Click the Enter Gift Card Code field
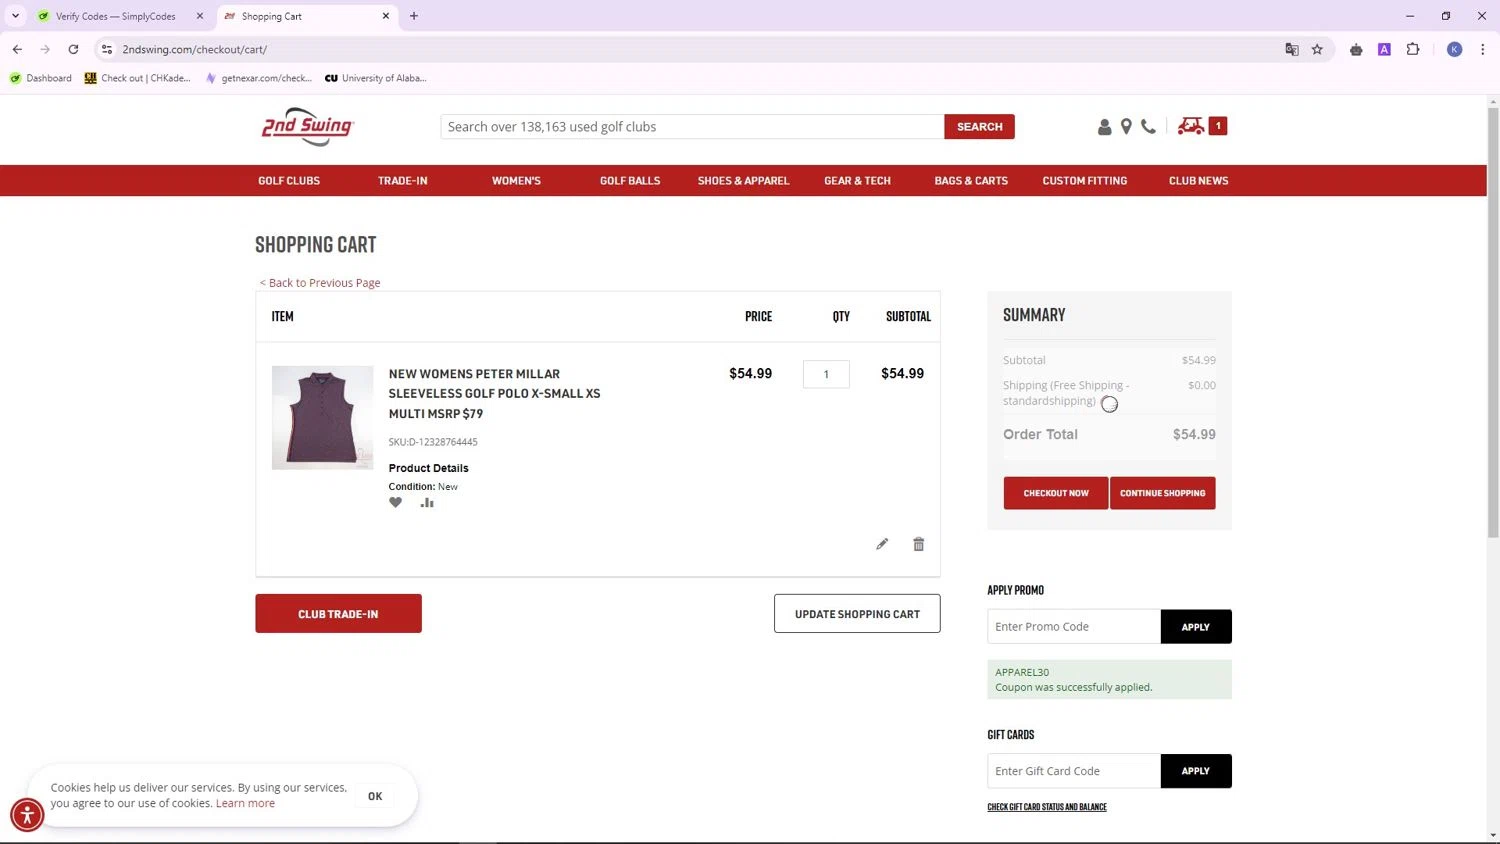 (x=1074, y=771)
